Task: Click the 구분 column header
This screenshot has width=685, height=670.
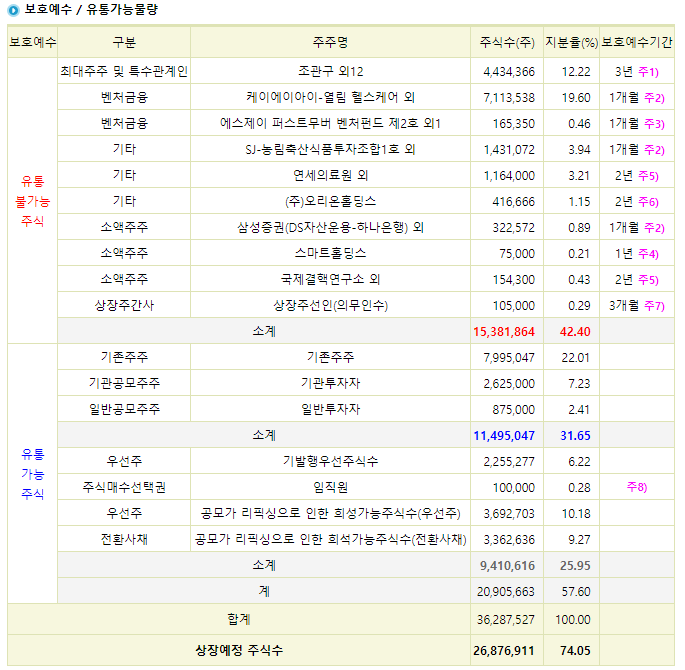Action: 125,42
